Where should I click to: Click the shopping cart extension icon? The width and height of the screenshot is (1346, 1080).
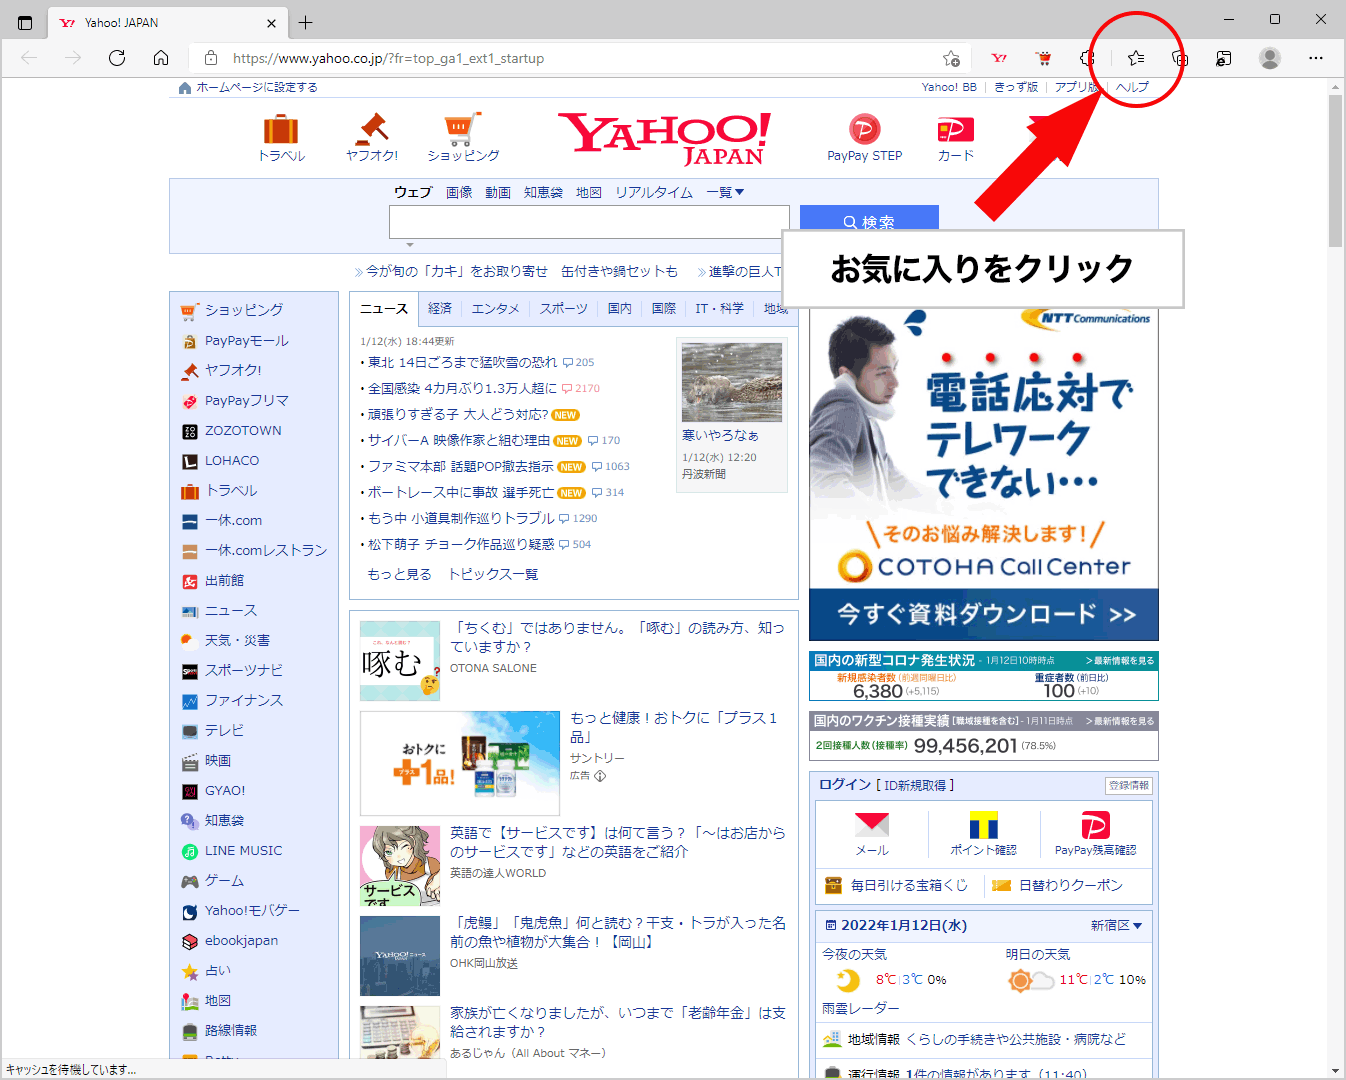1043,58
